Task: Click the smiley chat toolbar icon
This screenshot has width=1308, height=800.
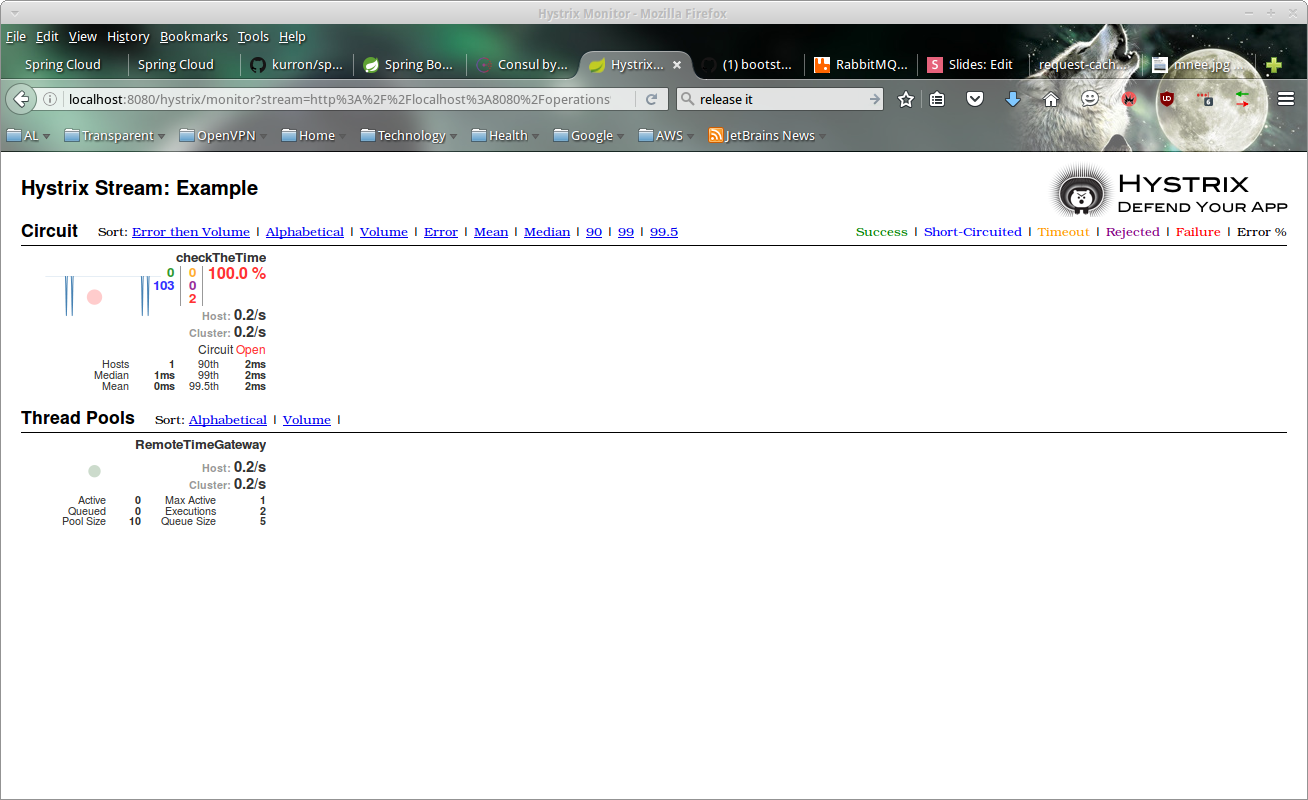Action: click(x=1090, y=99)
